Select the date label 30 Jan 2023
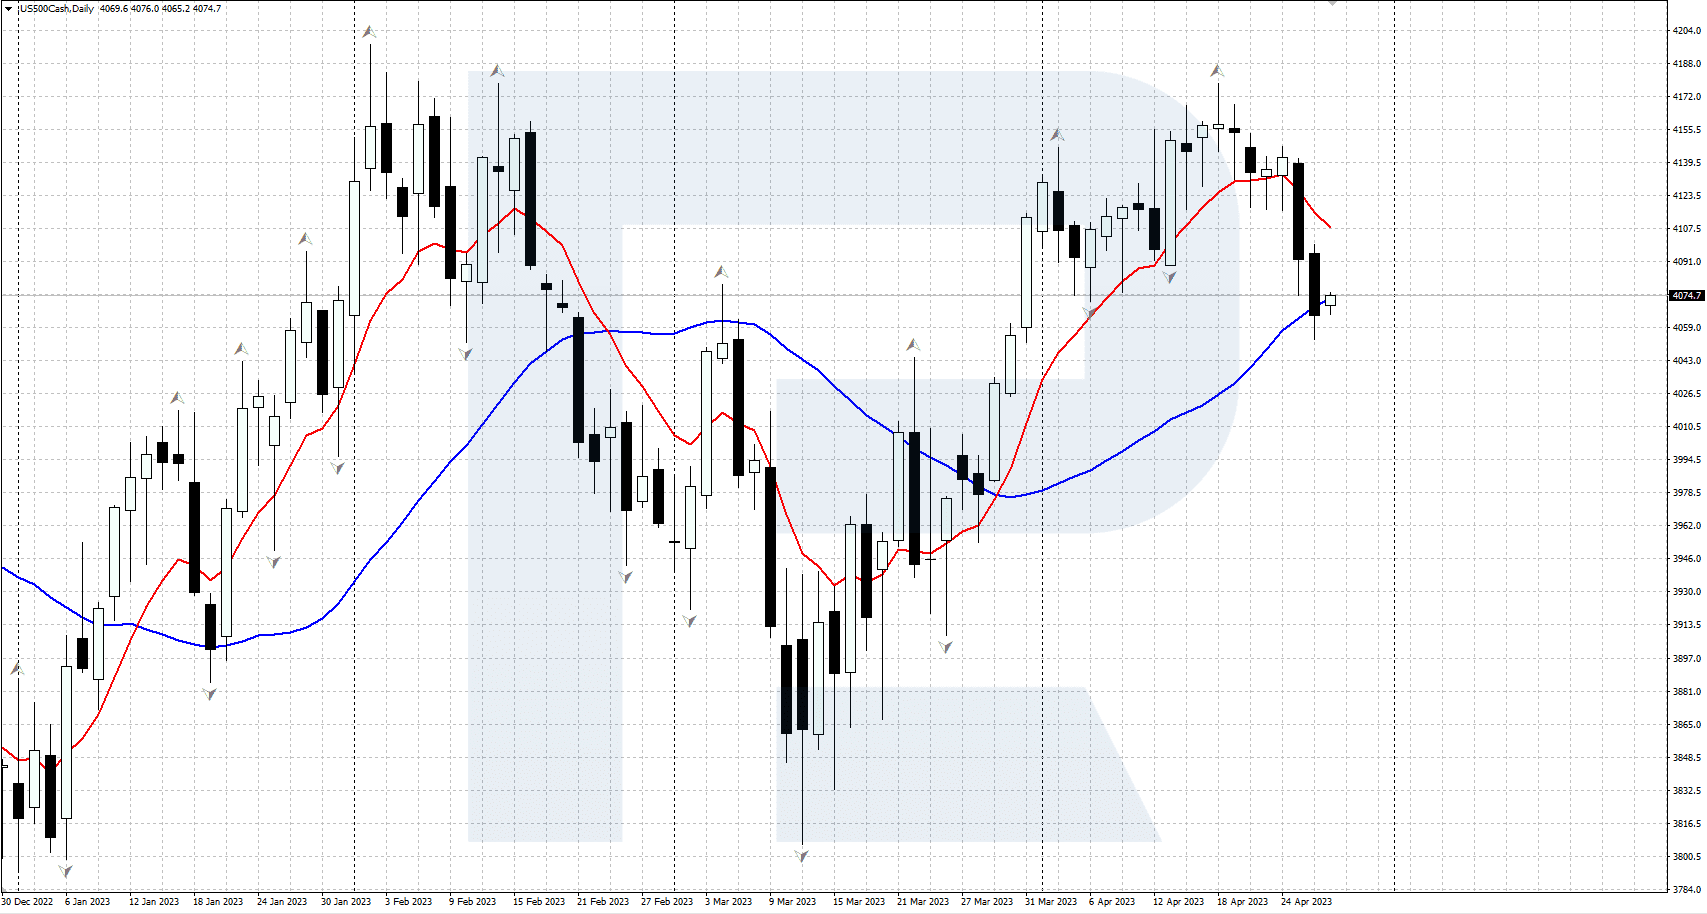Image resolution: width=1707 pixels, height=914 pixels. [346, 901]
